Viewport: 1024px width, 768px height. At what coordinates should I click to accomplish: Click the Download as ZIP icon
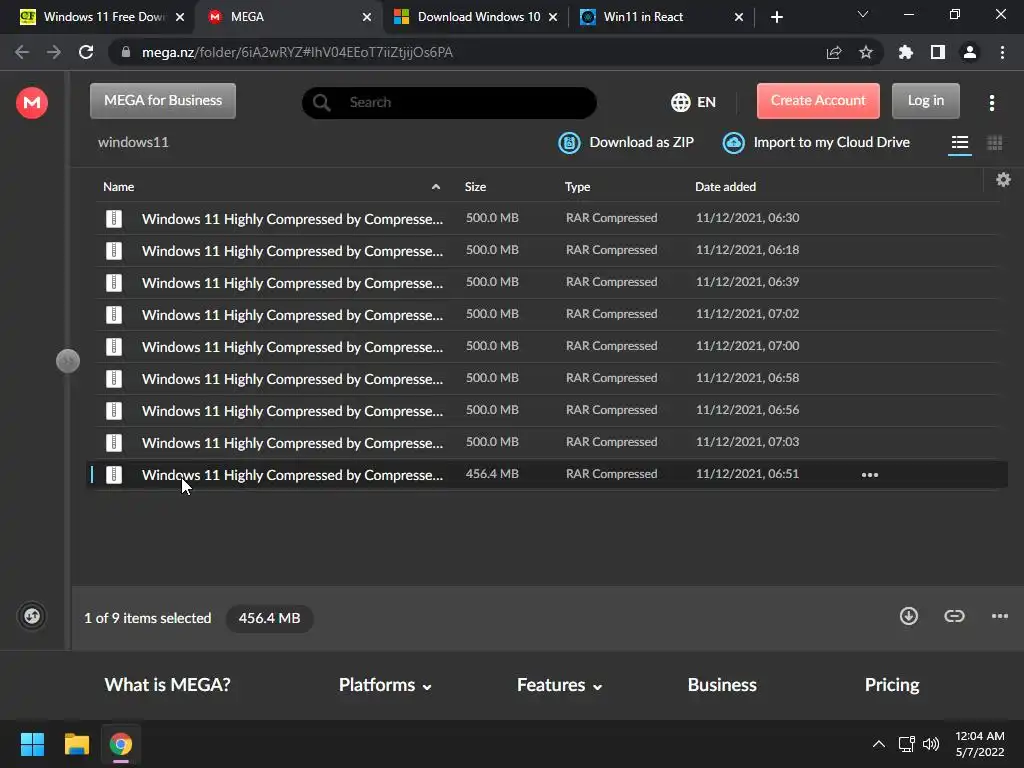569,142
